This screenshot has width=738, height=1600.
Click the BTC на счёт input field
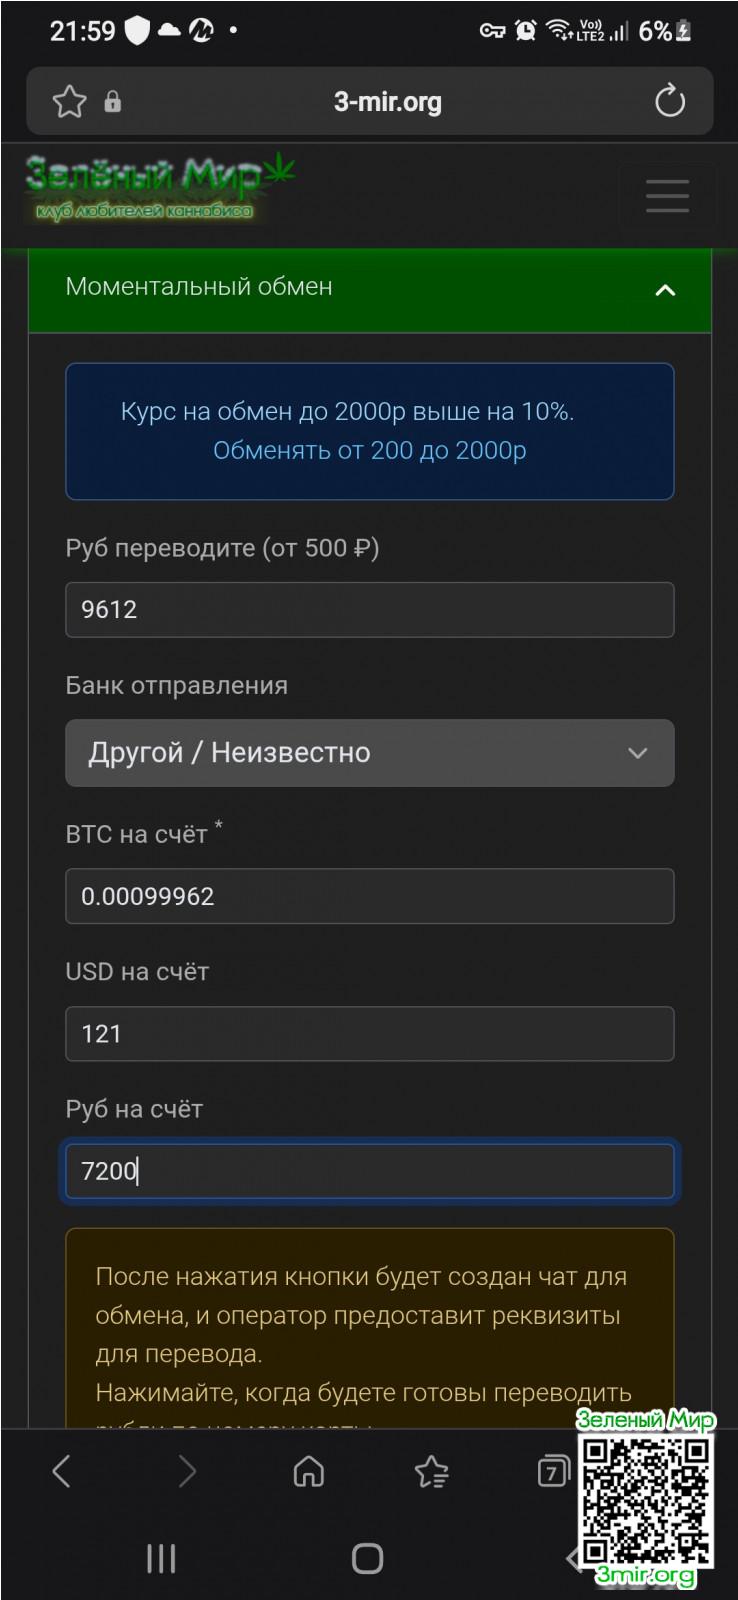point(369,896)
